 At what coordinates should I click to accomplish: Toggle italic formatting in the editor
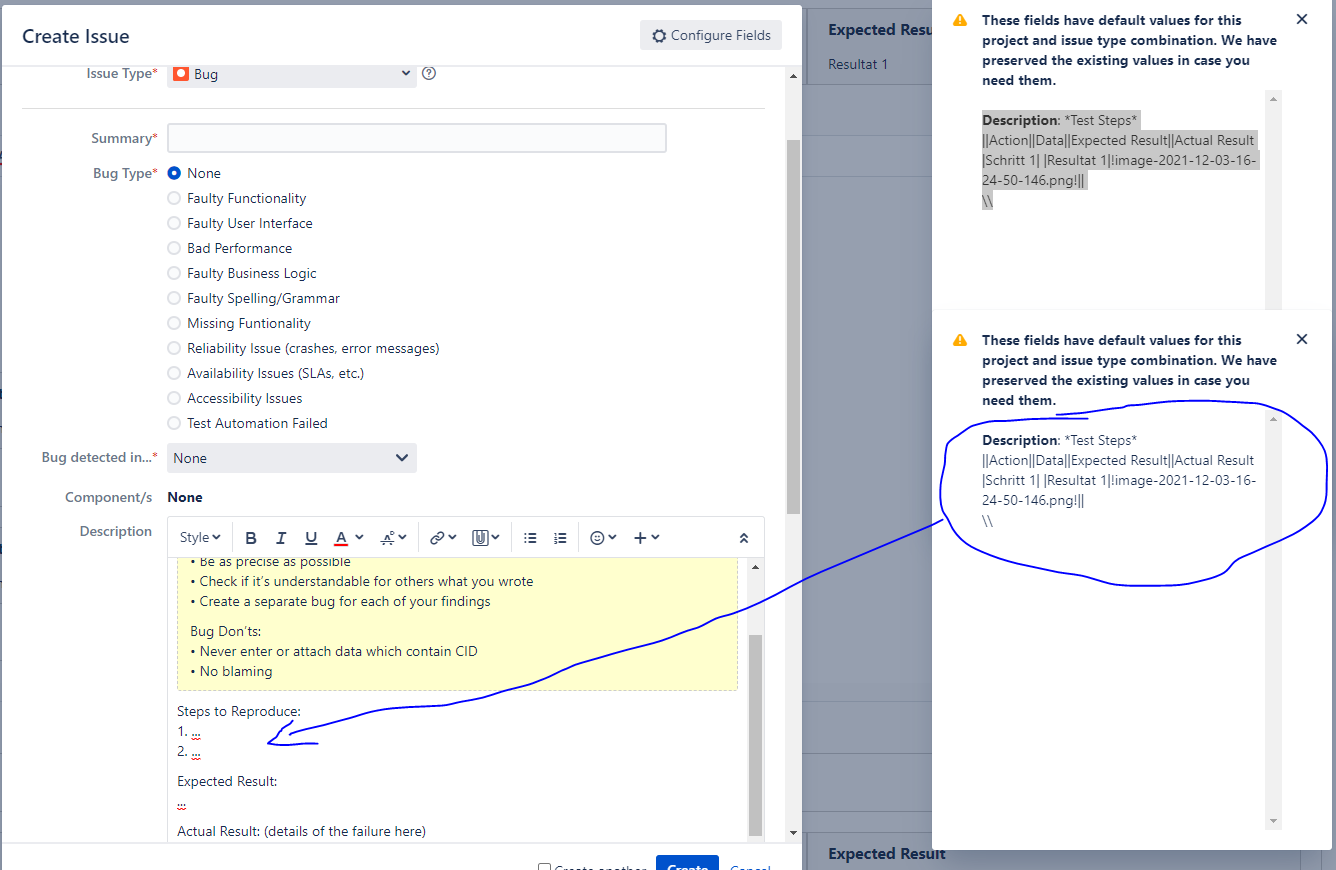click(x=281, y=538)
